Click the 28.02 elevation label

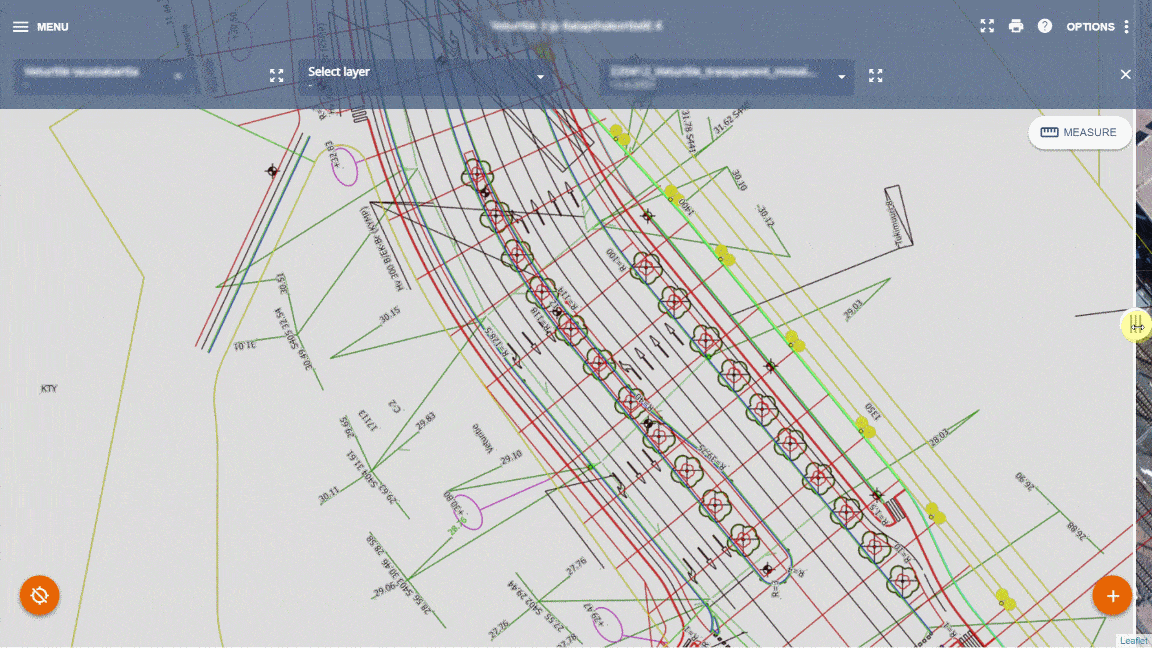(939, 438)
